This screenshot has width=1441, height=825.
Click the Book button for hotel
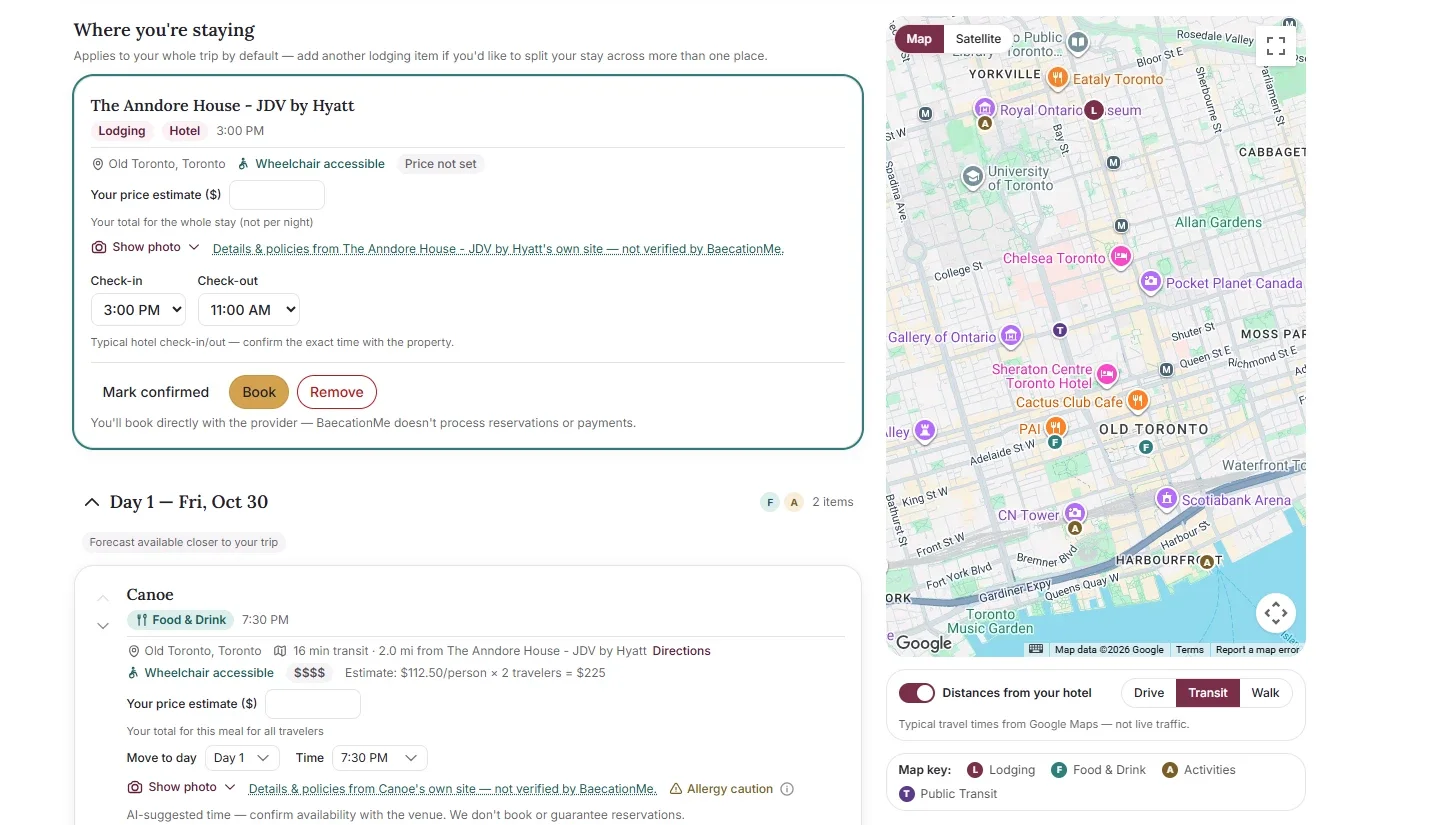point(259,392)
